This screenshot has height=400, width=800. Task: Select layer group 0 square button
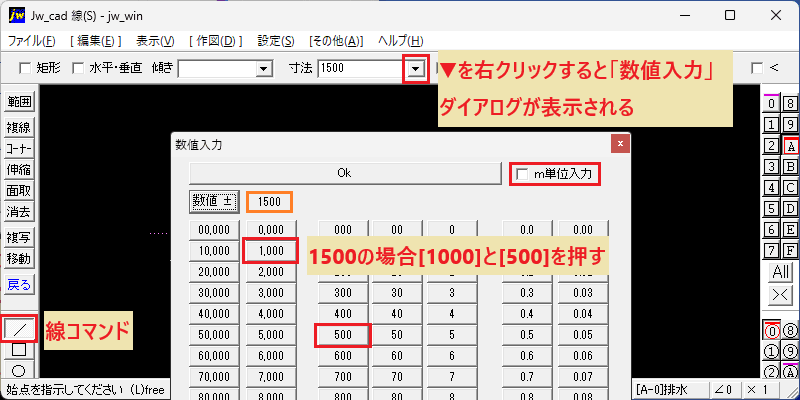click(x=772, y=104)
